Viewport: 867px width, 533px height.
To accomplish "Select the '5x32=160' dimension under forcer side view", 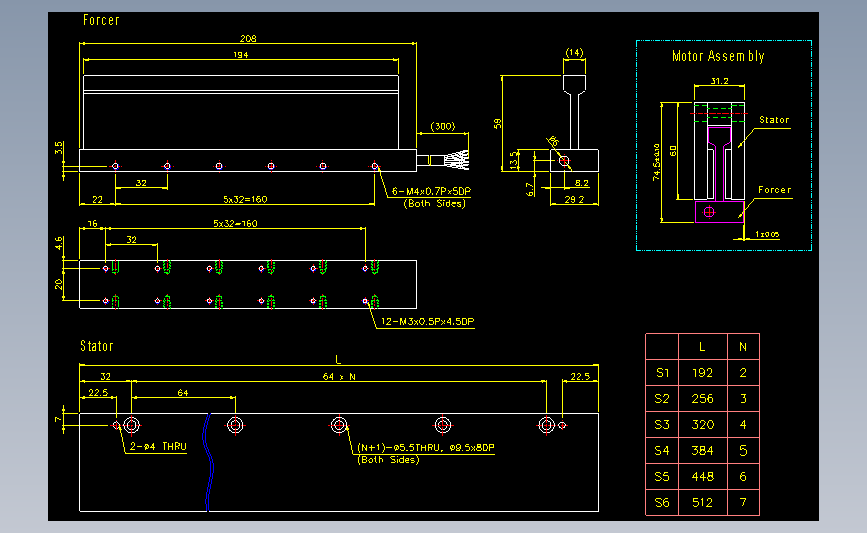I will pyautogui.click(x=245, y=199).
